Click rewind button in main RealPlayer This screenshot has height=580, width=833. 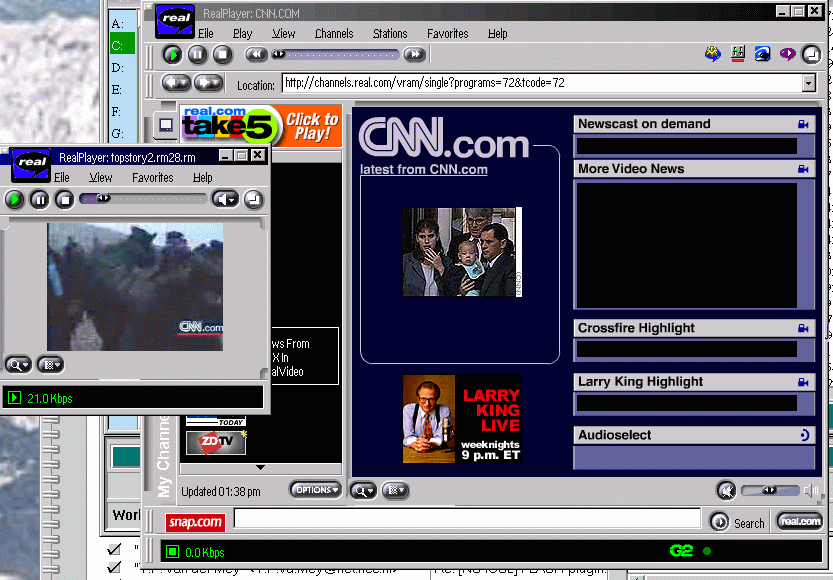coord(256,54)
